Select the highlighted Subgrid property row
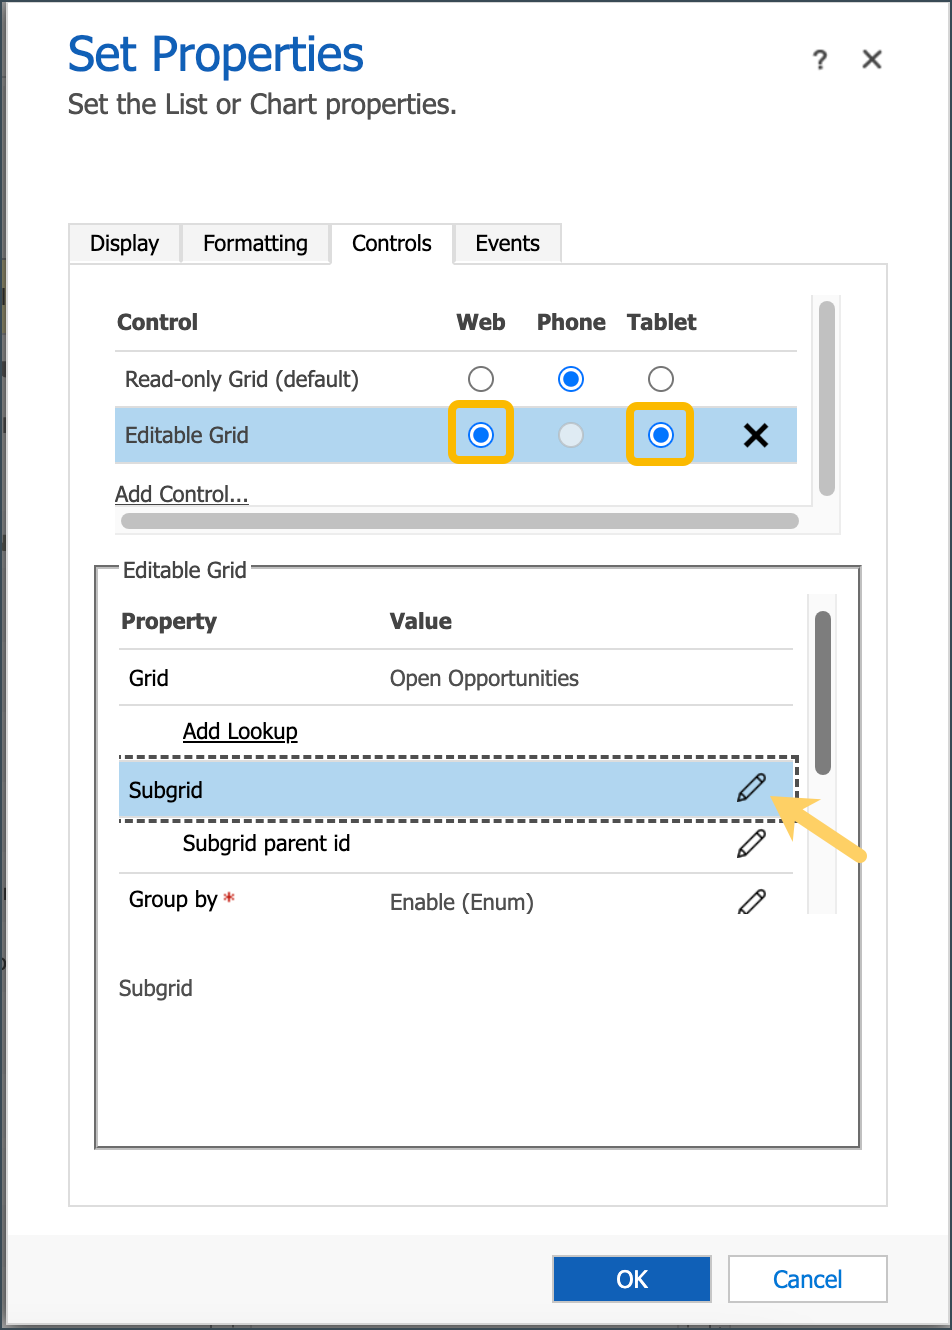The width and height of the screenshot is (952, 1330). click(457, 789)
